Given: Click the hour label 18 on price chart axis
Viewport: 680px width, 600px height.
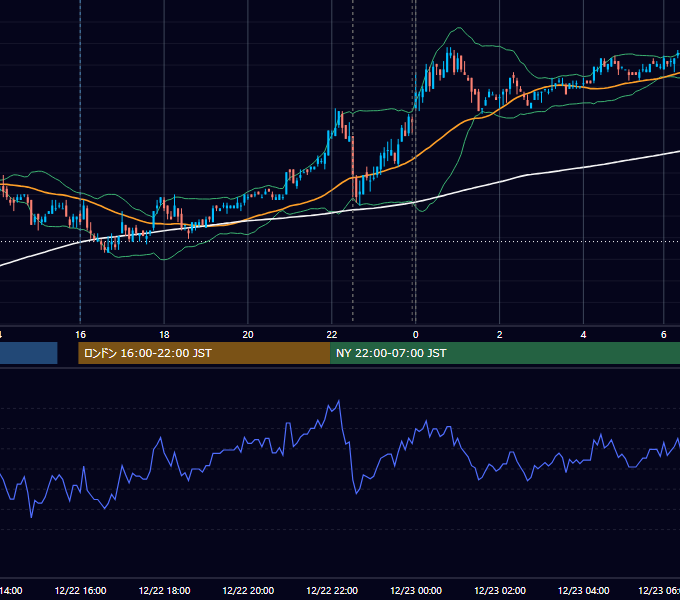Looking at the screenshot, I should (x=164, y=335).
